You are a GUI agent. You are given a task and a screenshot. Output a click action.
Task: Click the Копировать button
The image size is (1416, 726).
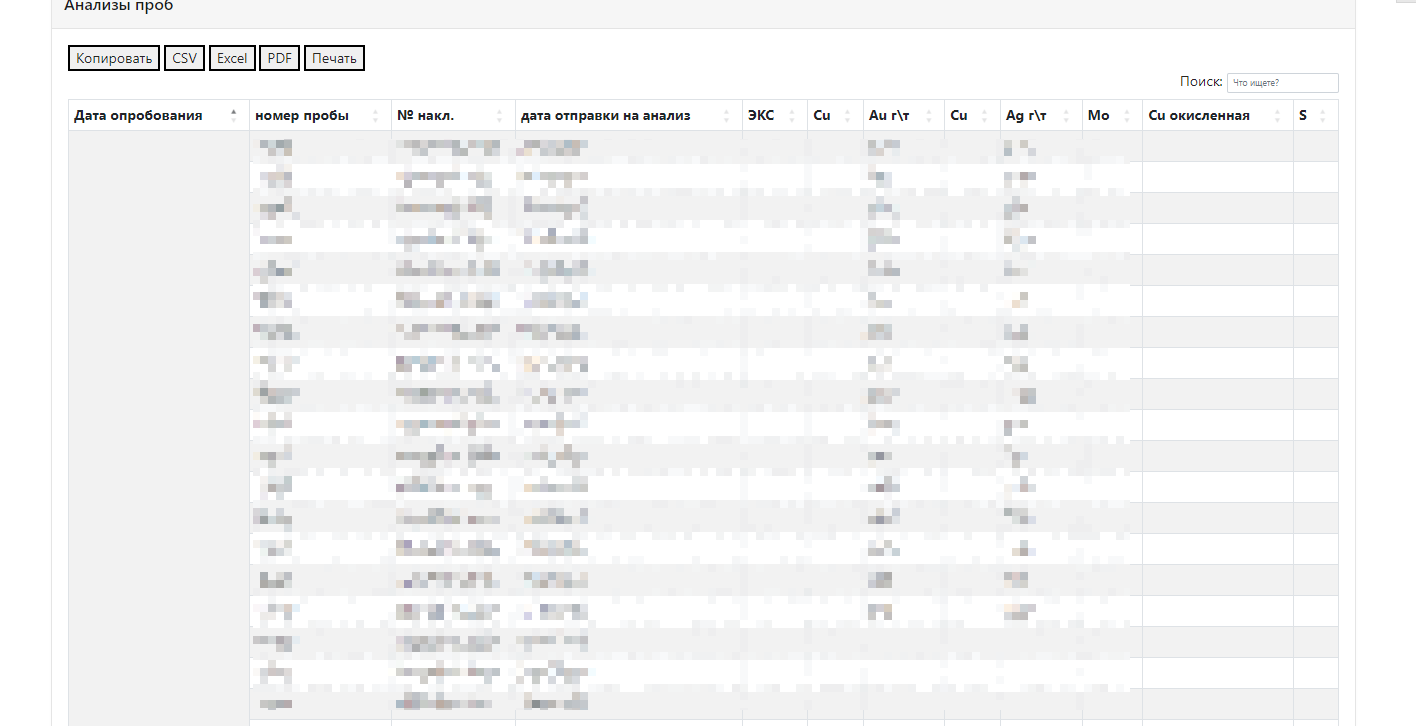(114, 58)
